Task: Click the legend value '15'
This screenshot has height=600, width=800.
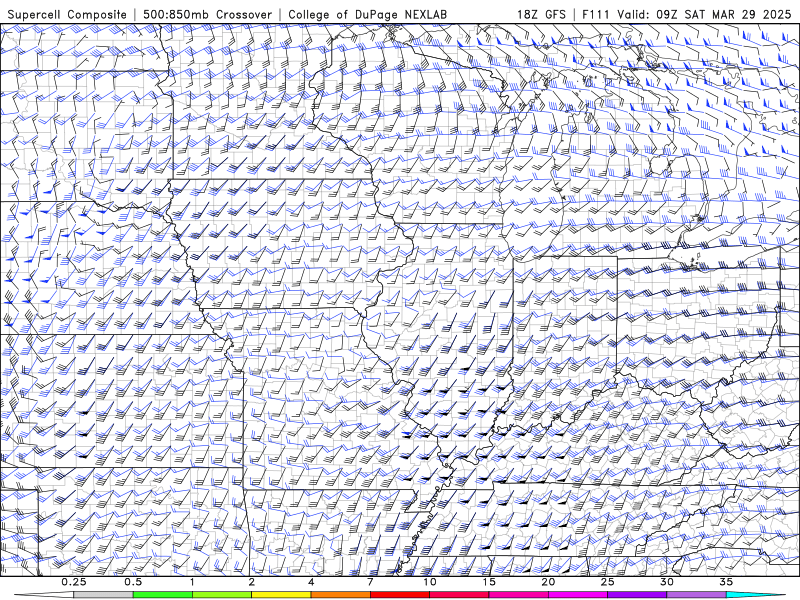Action: (x=489, y=582)
